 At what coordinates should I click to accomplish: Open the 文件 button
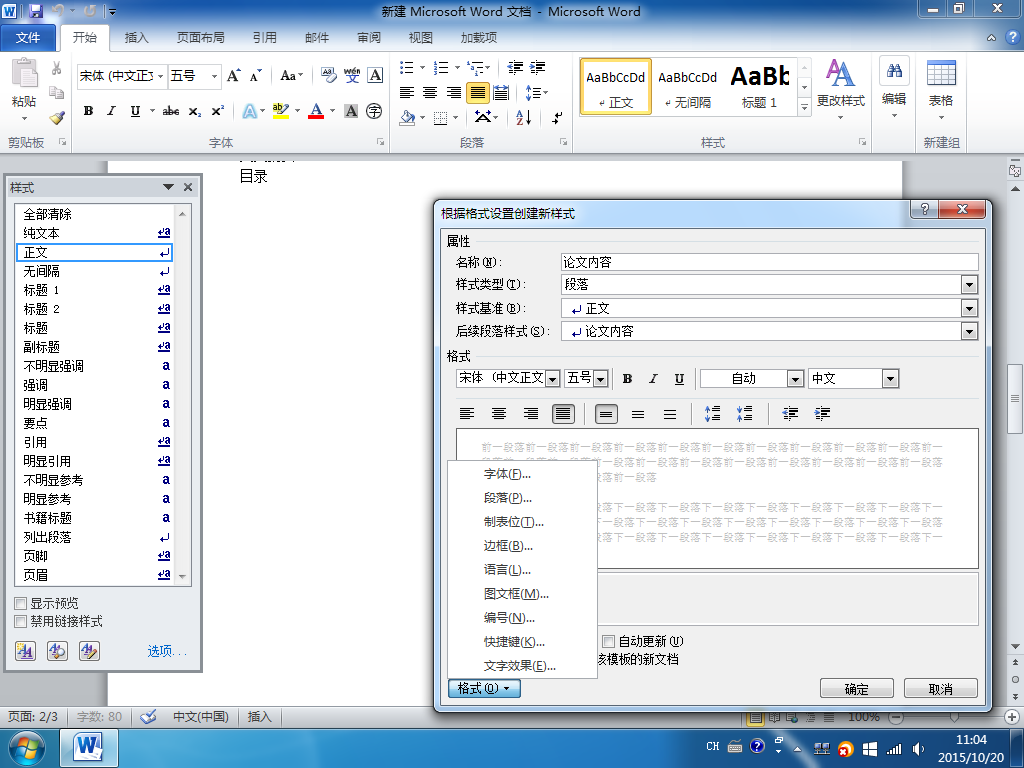(28, 38)
